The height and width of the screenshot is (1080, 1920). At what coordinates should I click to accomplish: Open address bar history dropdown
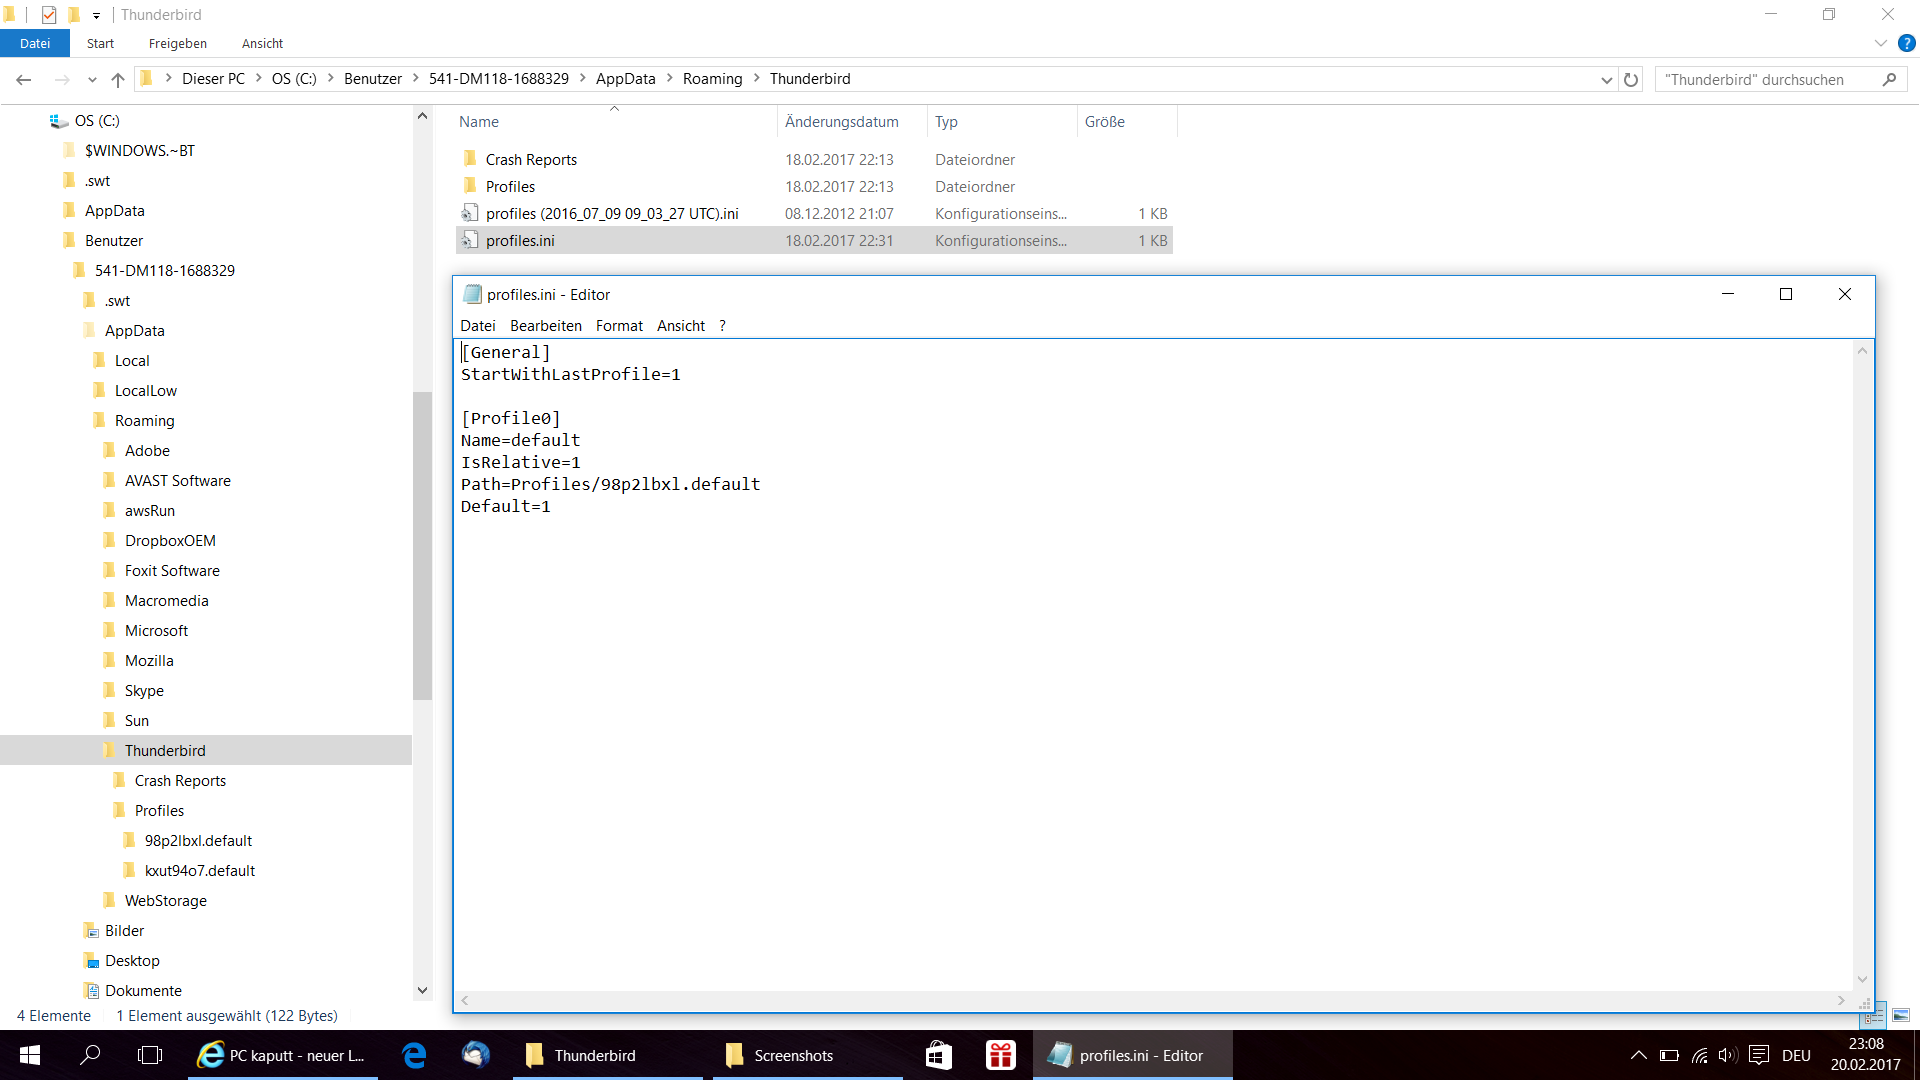[x=1606, y=79]
